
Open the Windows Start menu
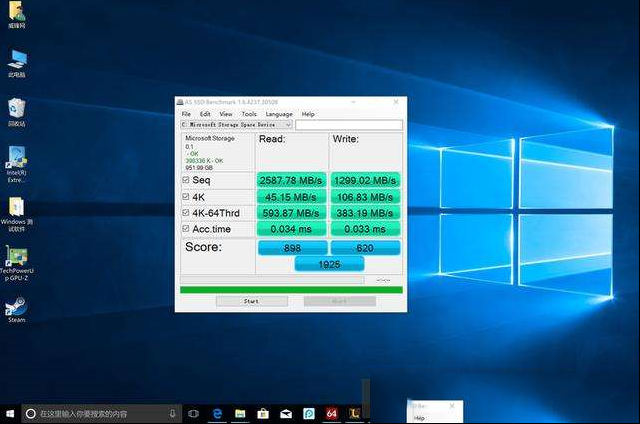pyautogui.click(x=10, y=414)
